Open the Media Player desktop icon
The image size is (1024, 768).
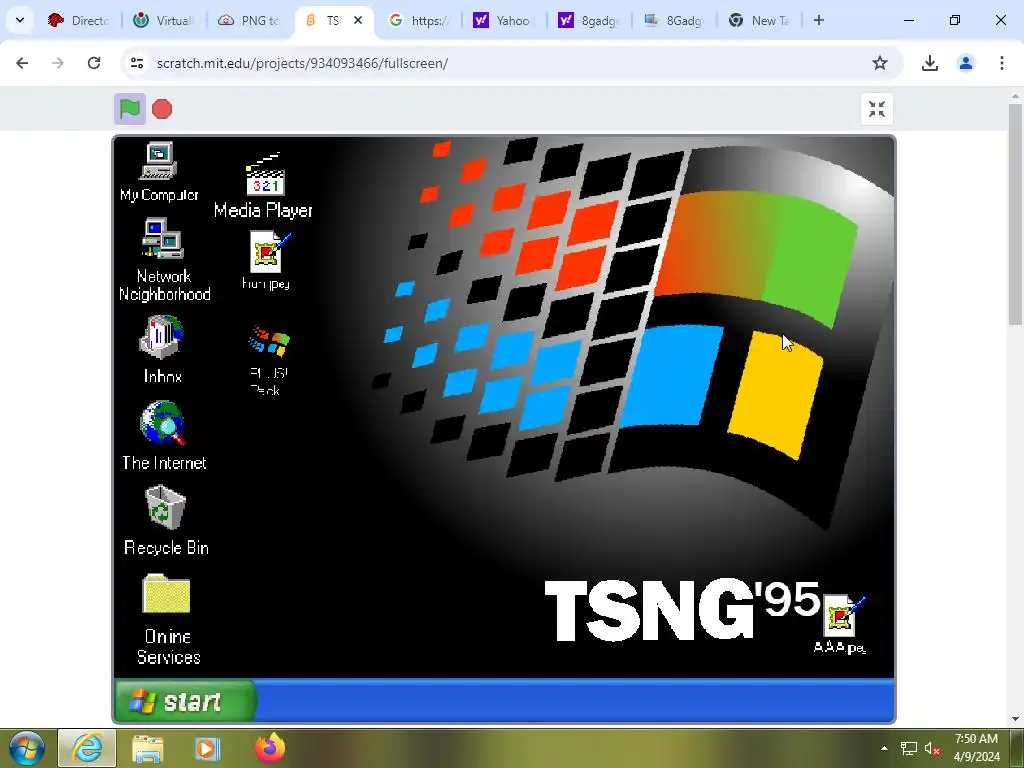pos(263,185)
